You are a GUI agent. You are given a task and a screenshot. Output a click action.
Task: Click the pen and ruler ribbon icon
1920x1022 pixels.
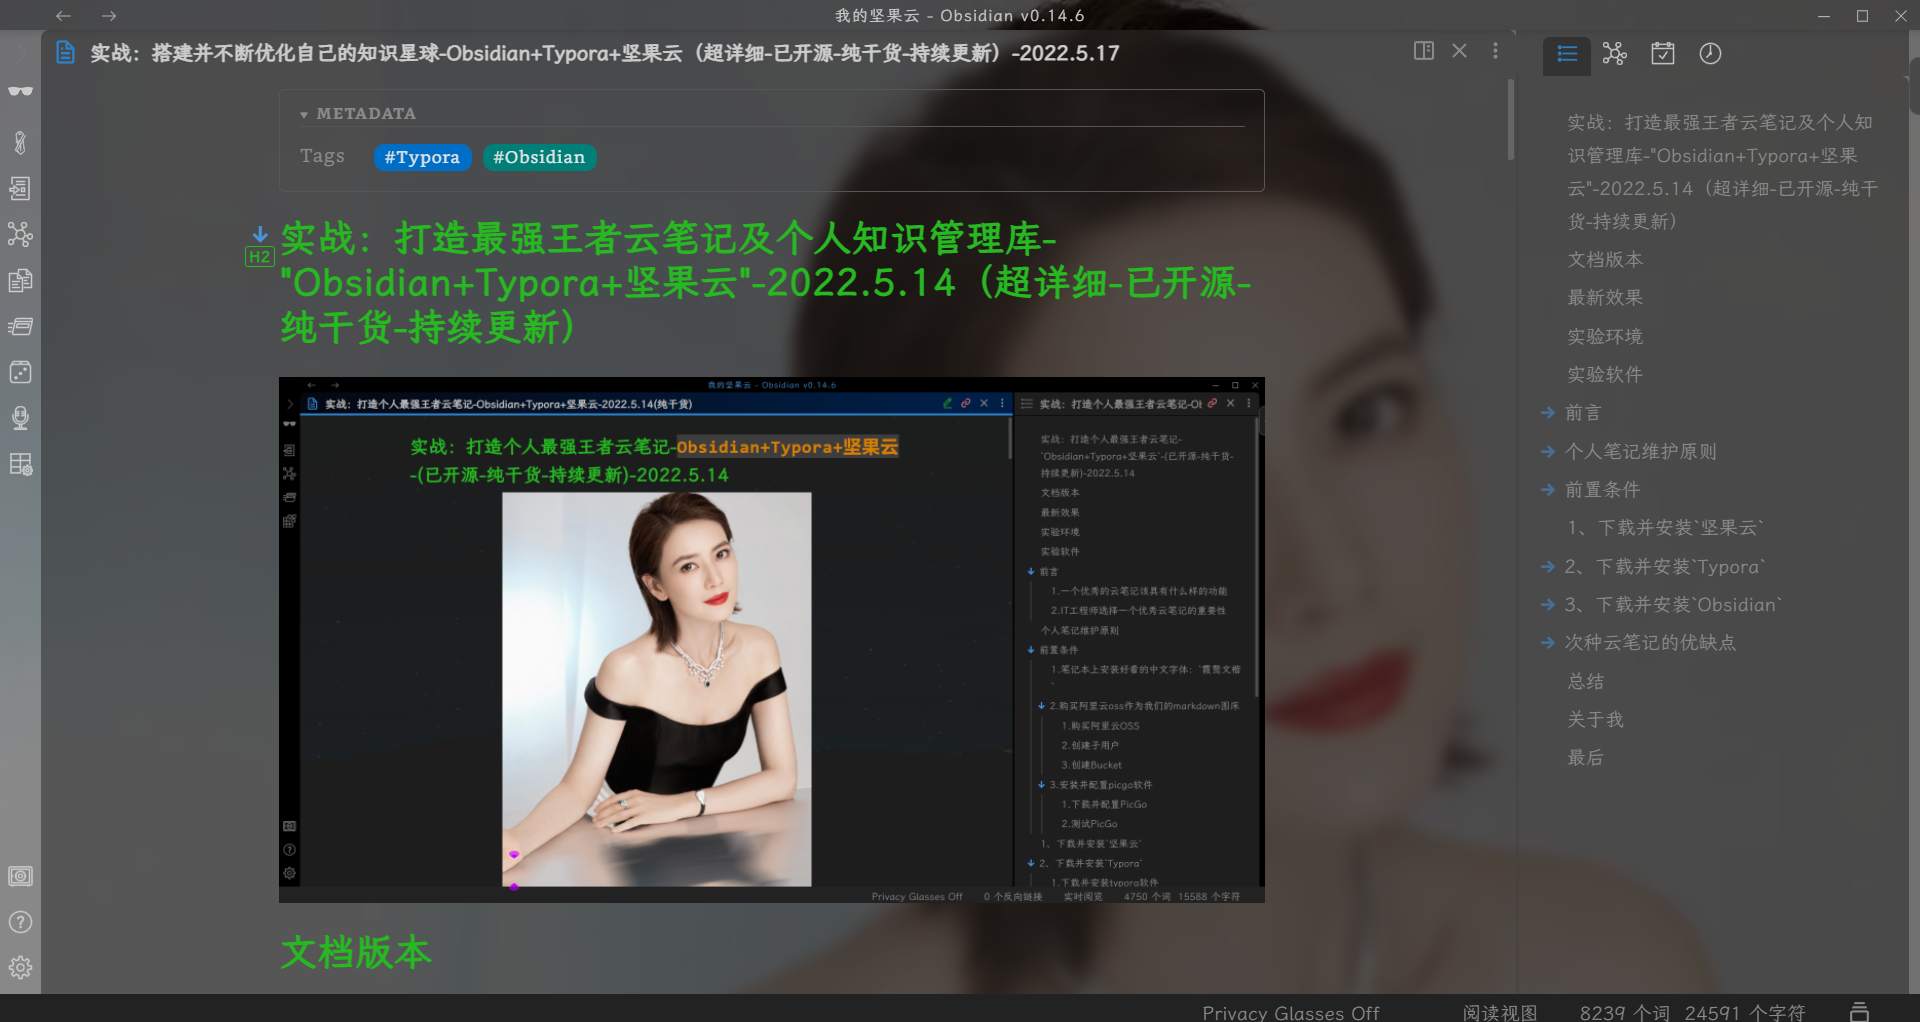(x=20, y=142)
